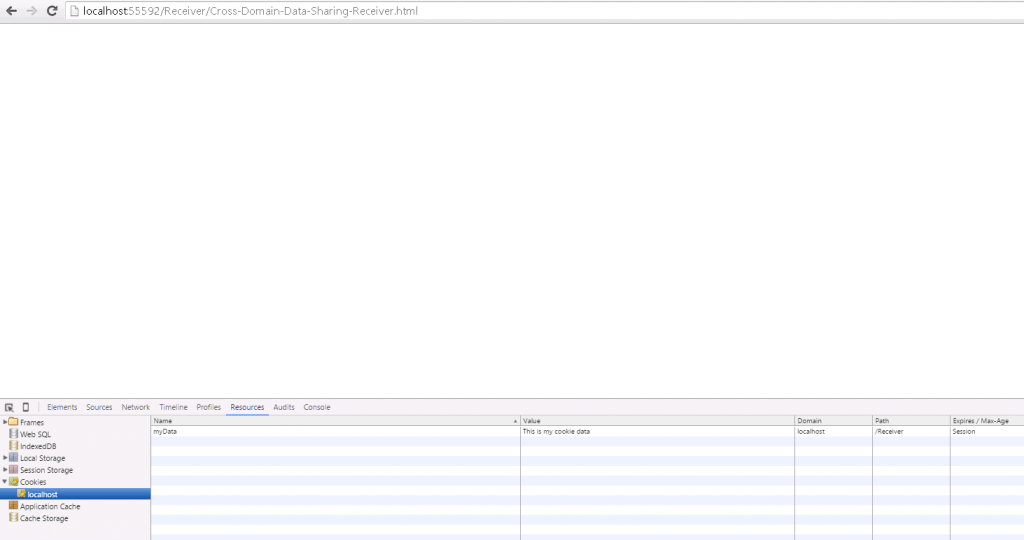Collapse the Cookies tree node
1024x540 pixels.
click(5, 482)
